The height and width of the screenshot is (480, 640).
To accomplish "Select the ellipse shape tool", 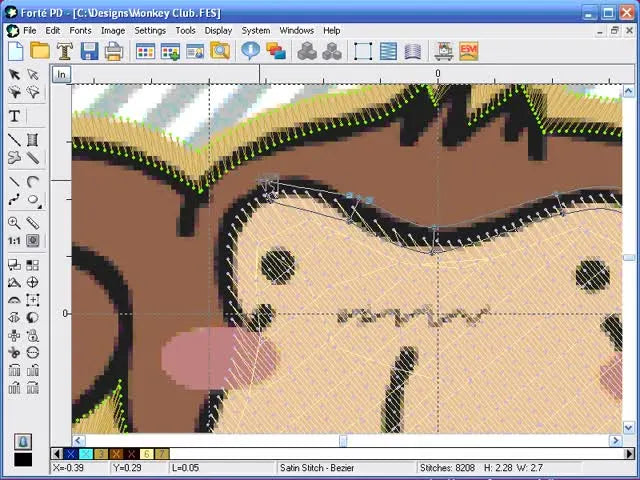I will coord(33,200).
